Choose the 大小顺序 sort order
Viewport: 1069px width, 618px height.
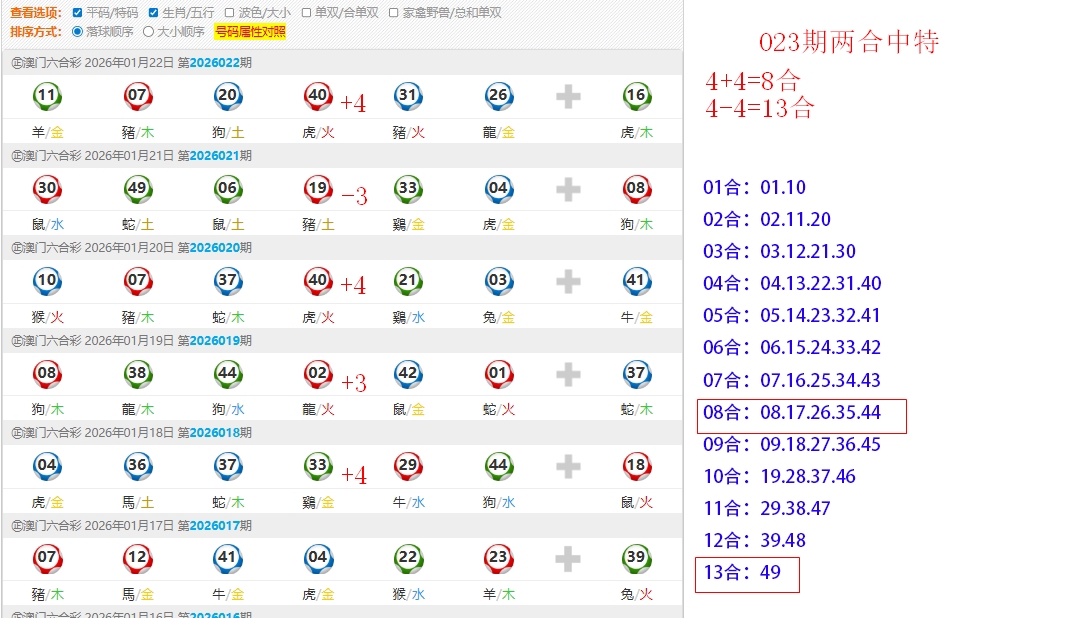149,31
